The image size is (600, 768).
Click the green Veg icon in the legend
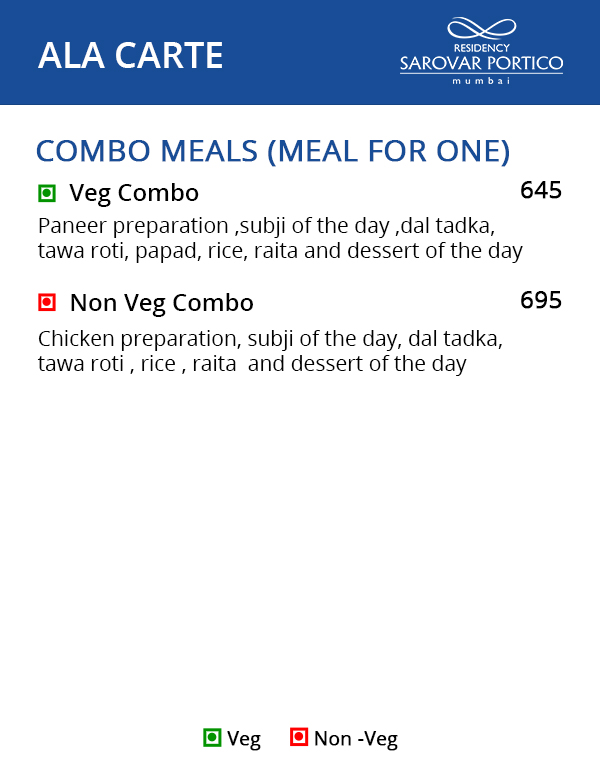[212, 738]
